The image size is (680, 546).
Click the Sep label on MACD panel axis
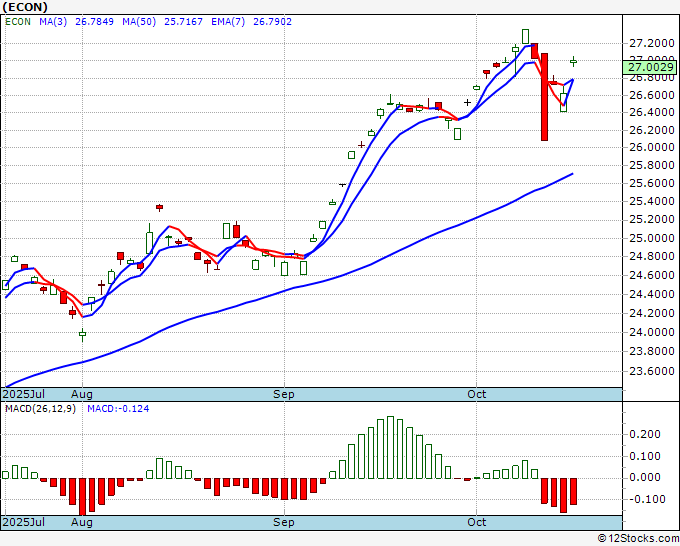(x=284, y=522)
